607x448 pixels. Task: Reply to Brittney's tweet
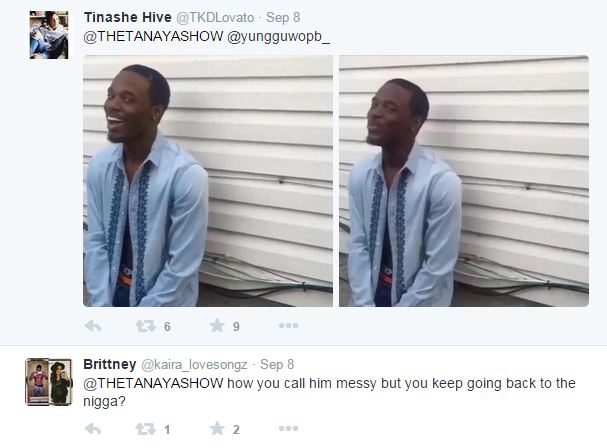click(x=93, y=429)
